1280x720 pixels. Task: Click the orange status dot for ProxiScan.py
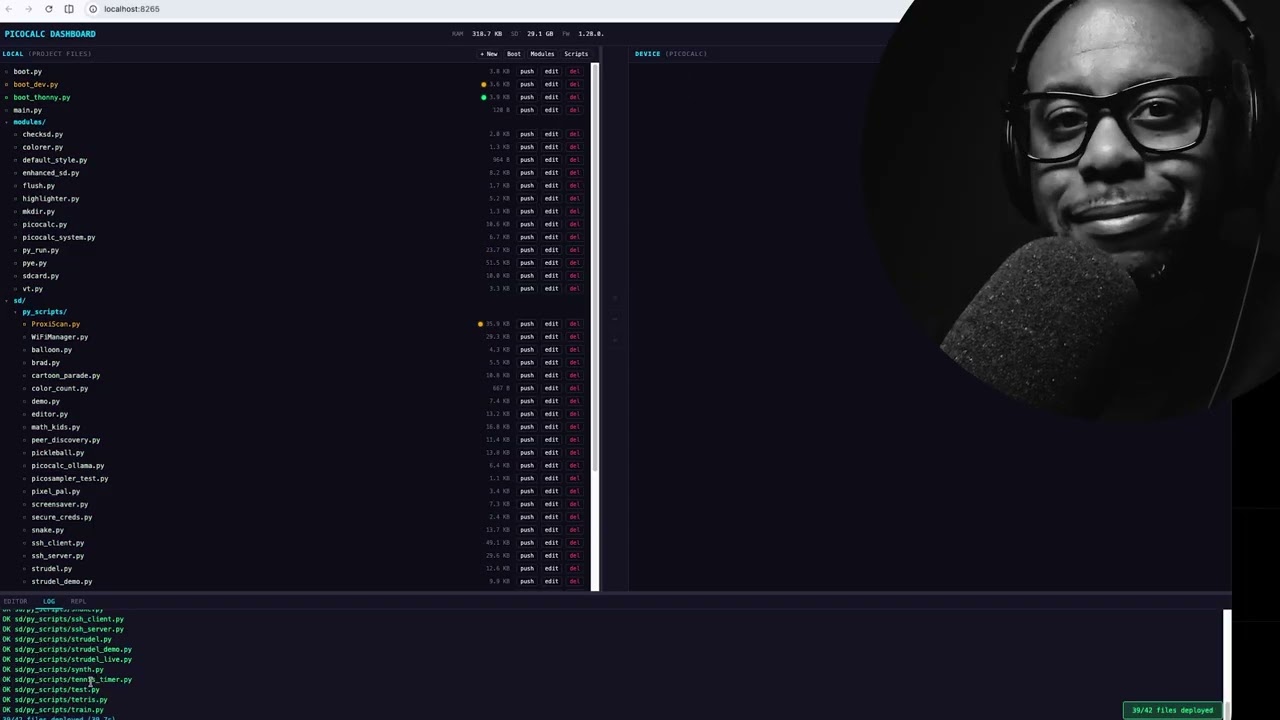pyautogui.click(x=480, y=324)
